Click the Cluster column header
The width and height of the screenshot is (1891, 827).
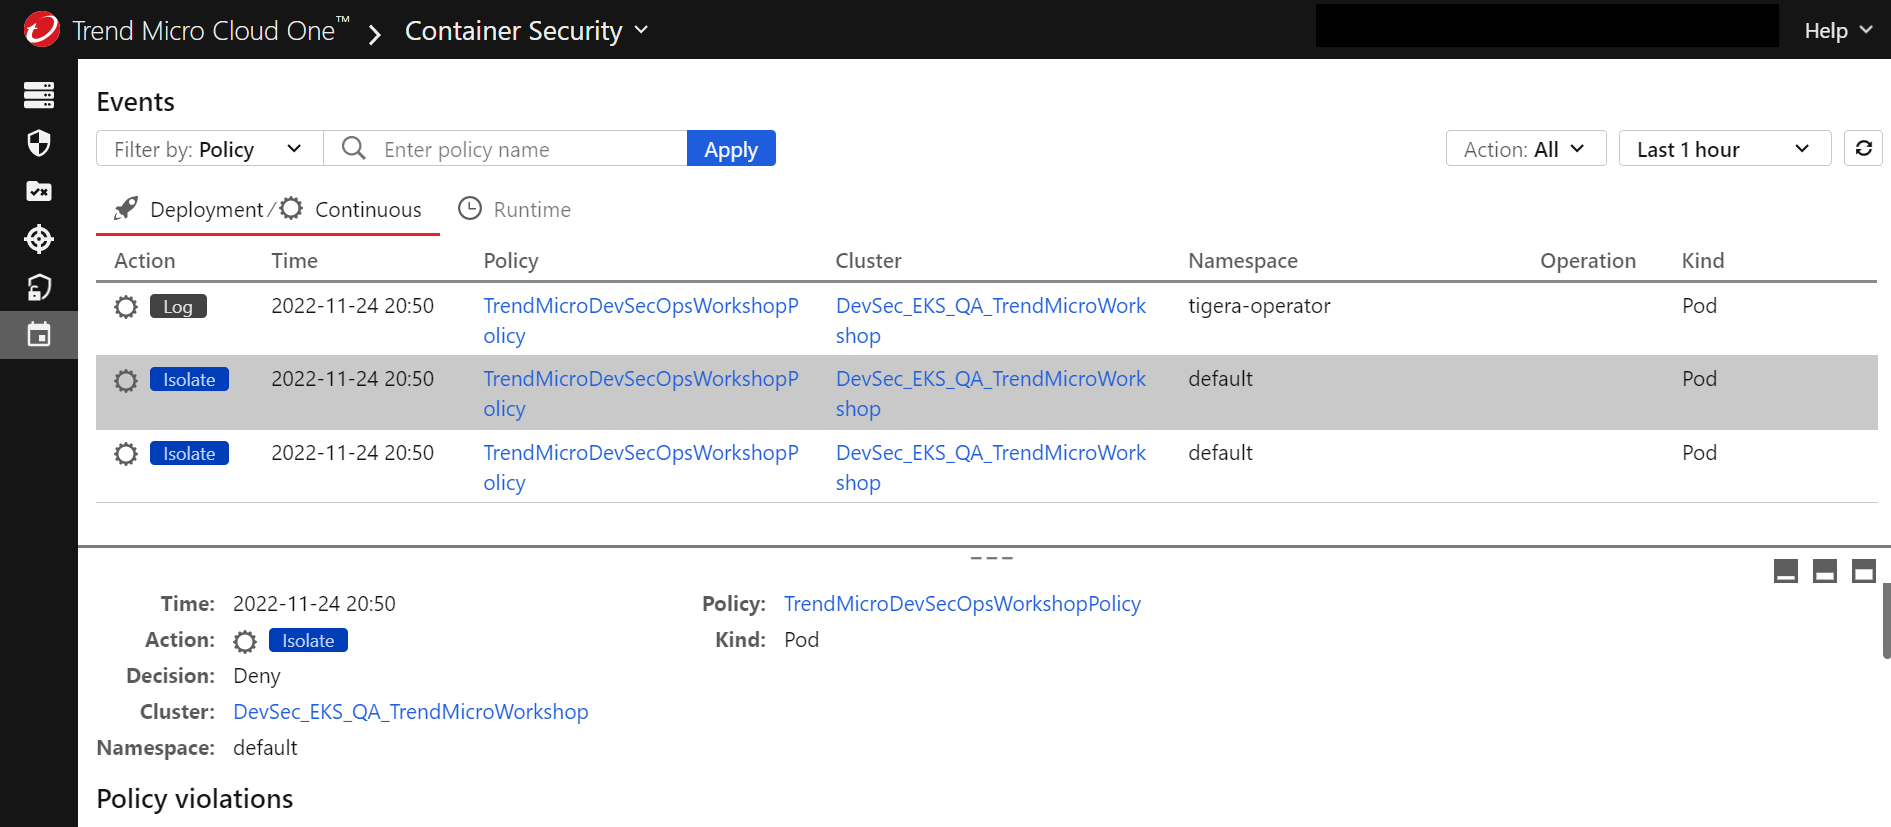pos(868,260)
